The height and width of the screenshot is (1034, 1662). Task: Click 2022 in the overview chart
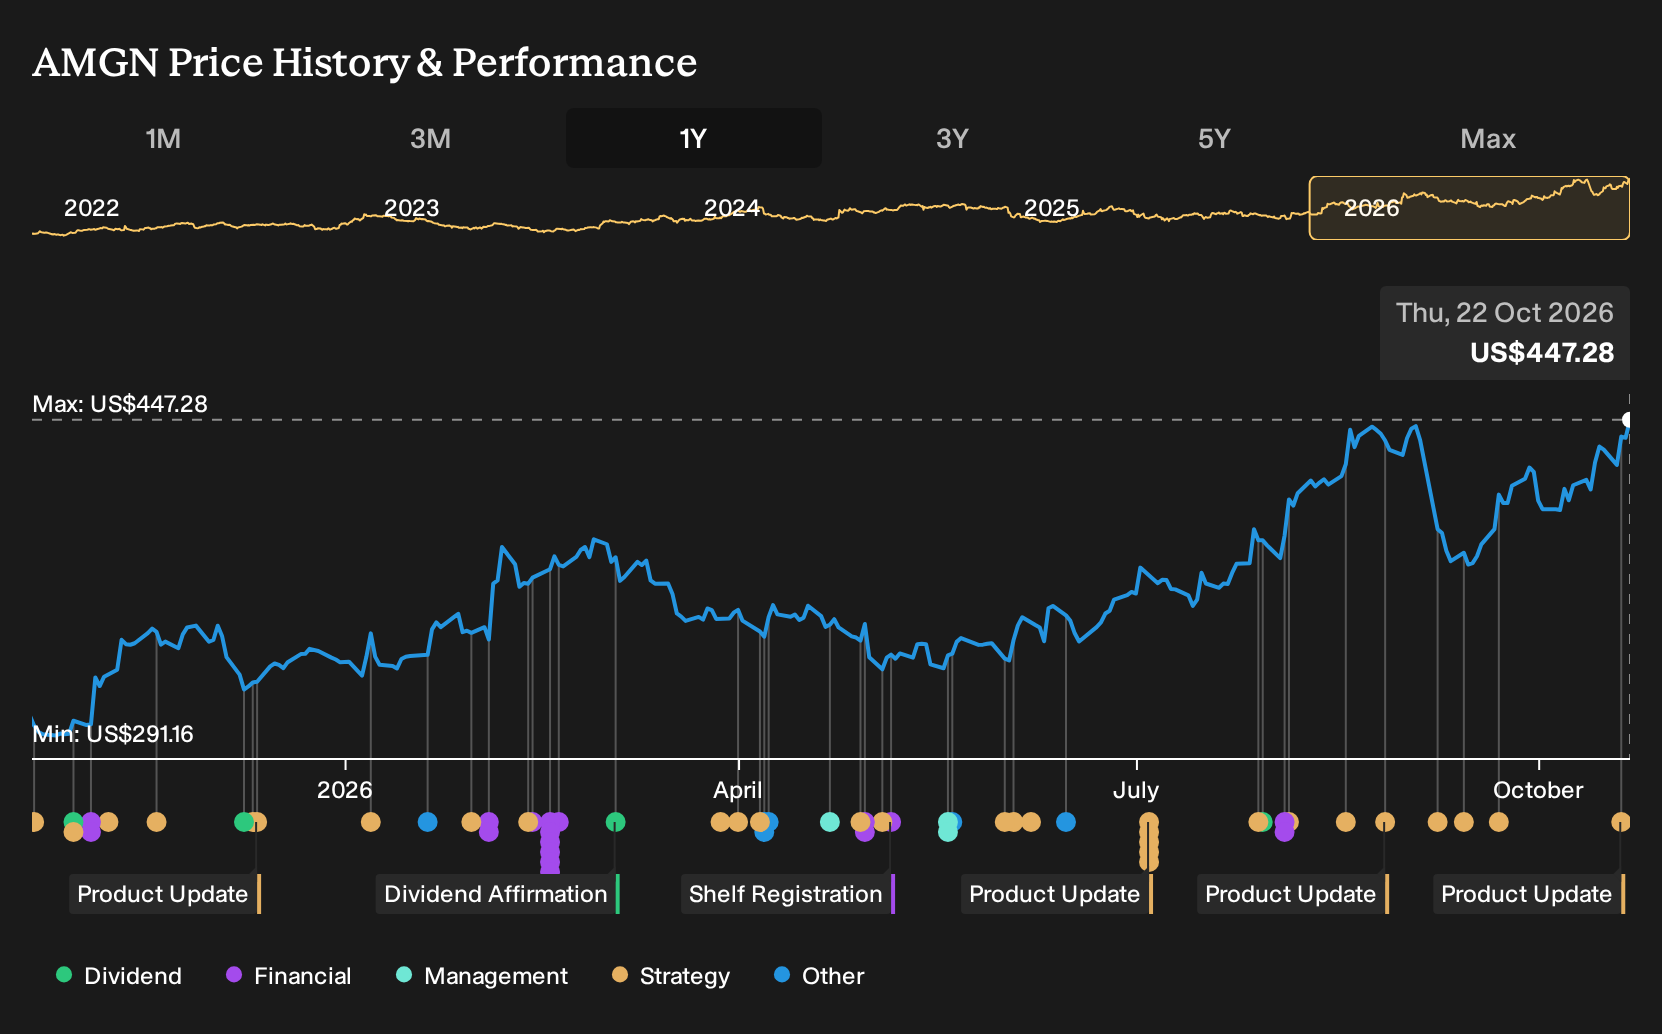pos(92,208)
